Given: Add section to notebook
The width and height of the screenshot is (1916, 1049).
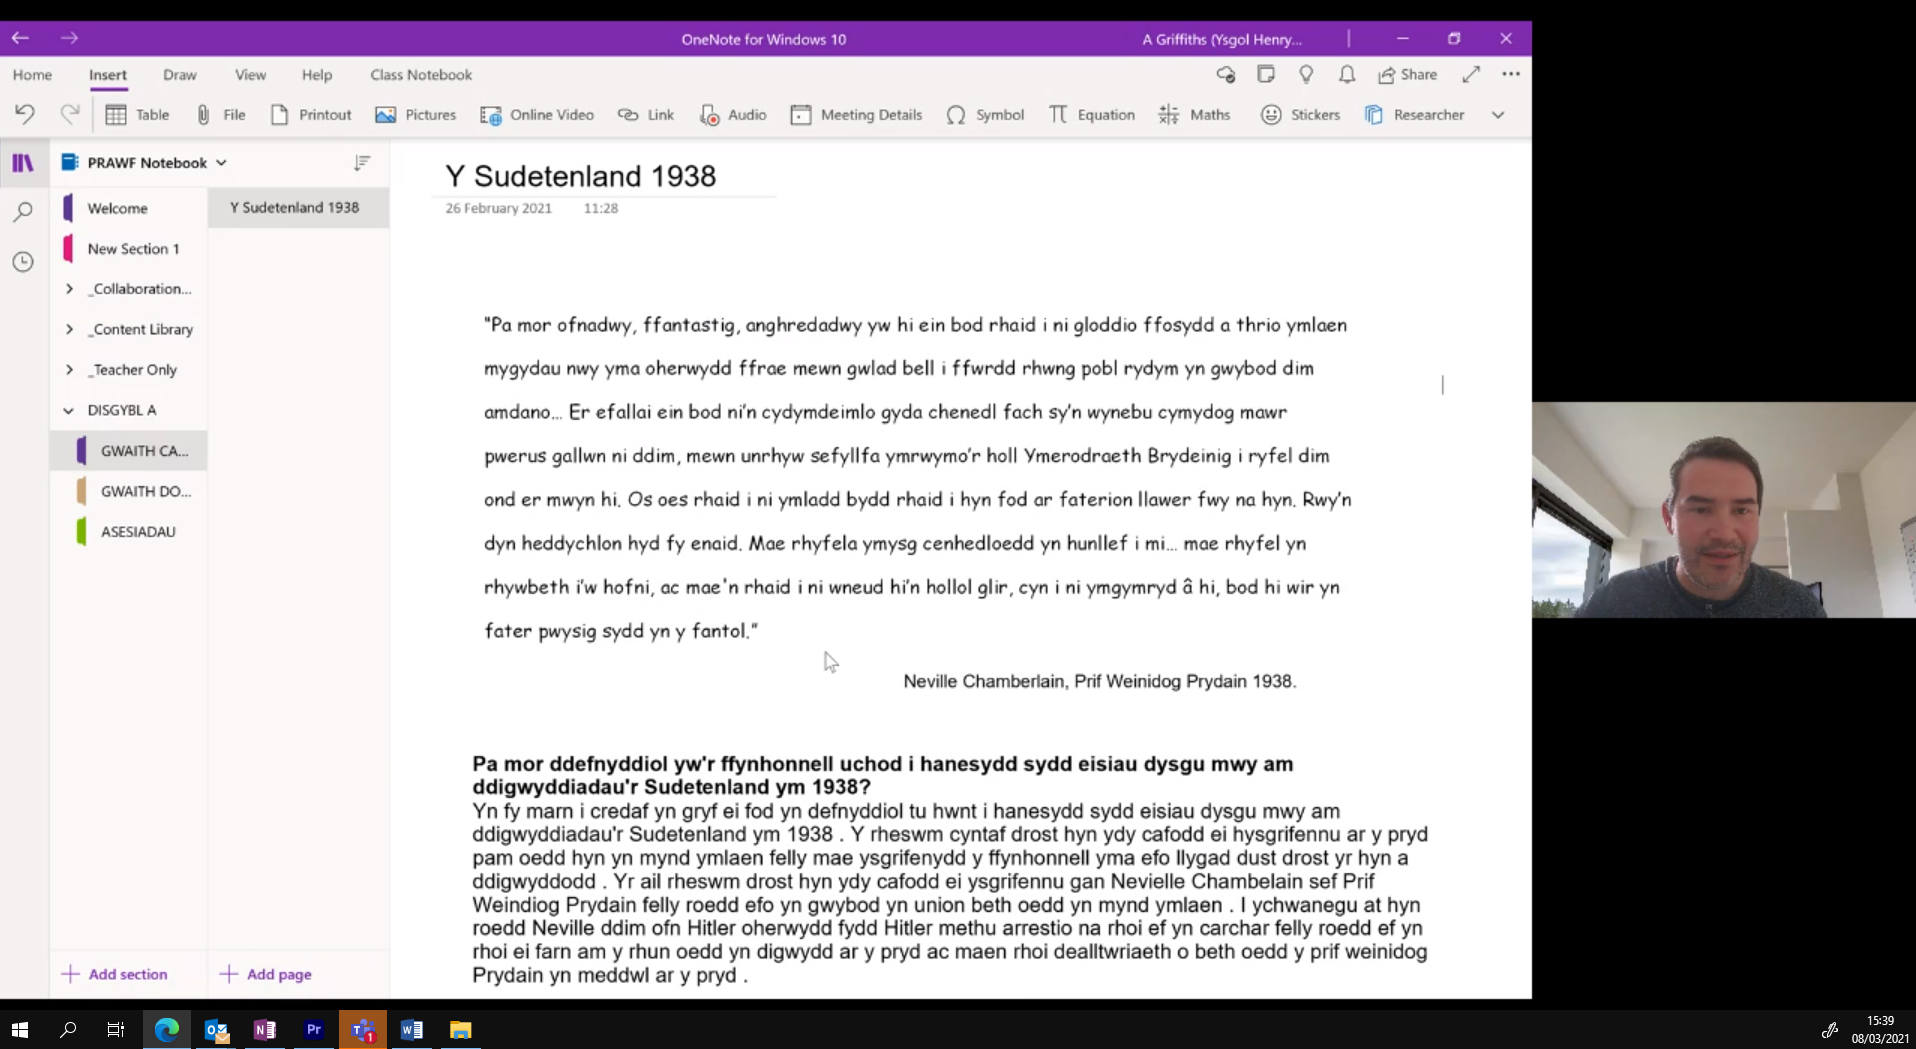Looking at the screenshot, I should [115, 974].
